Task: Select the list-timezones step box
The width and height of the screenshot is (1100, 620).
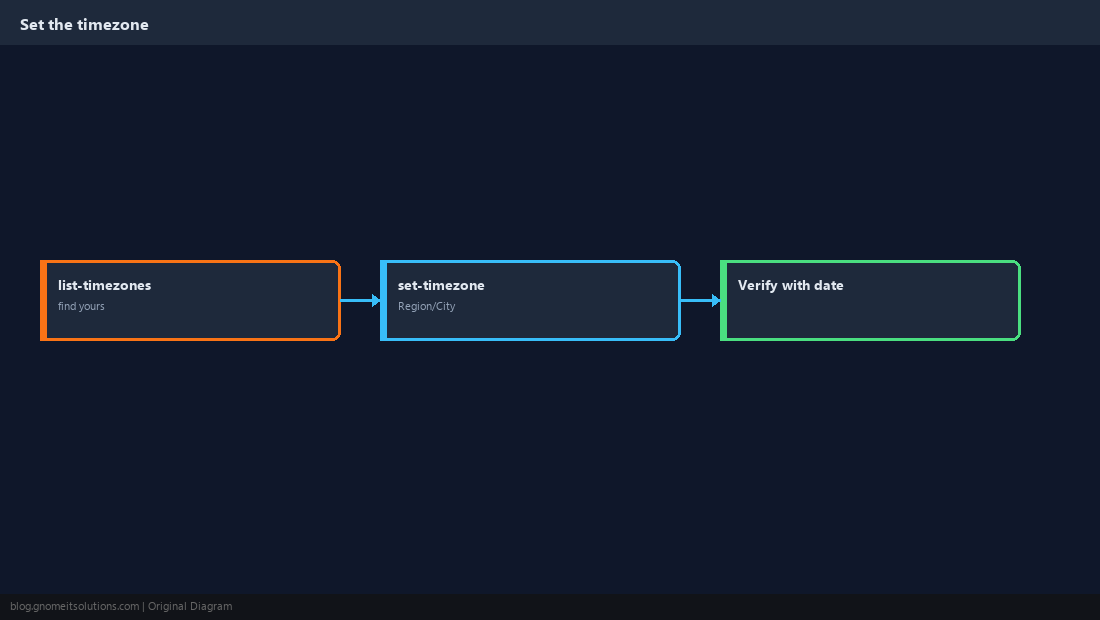Action: tap(190, 300)
